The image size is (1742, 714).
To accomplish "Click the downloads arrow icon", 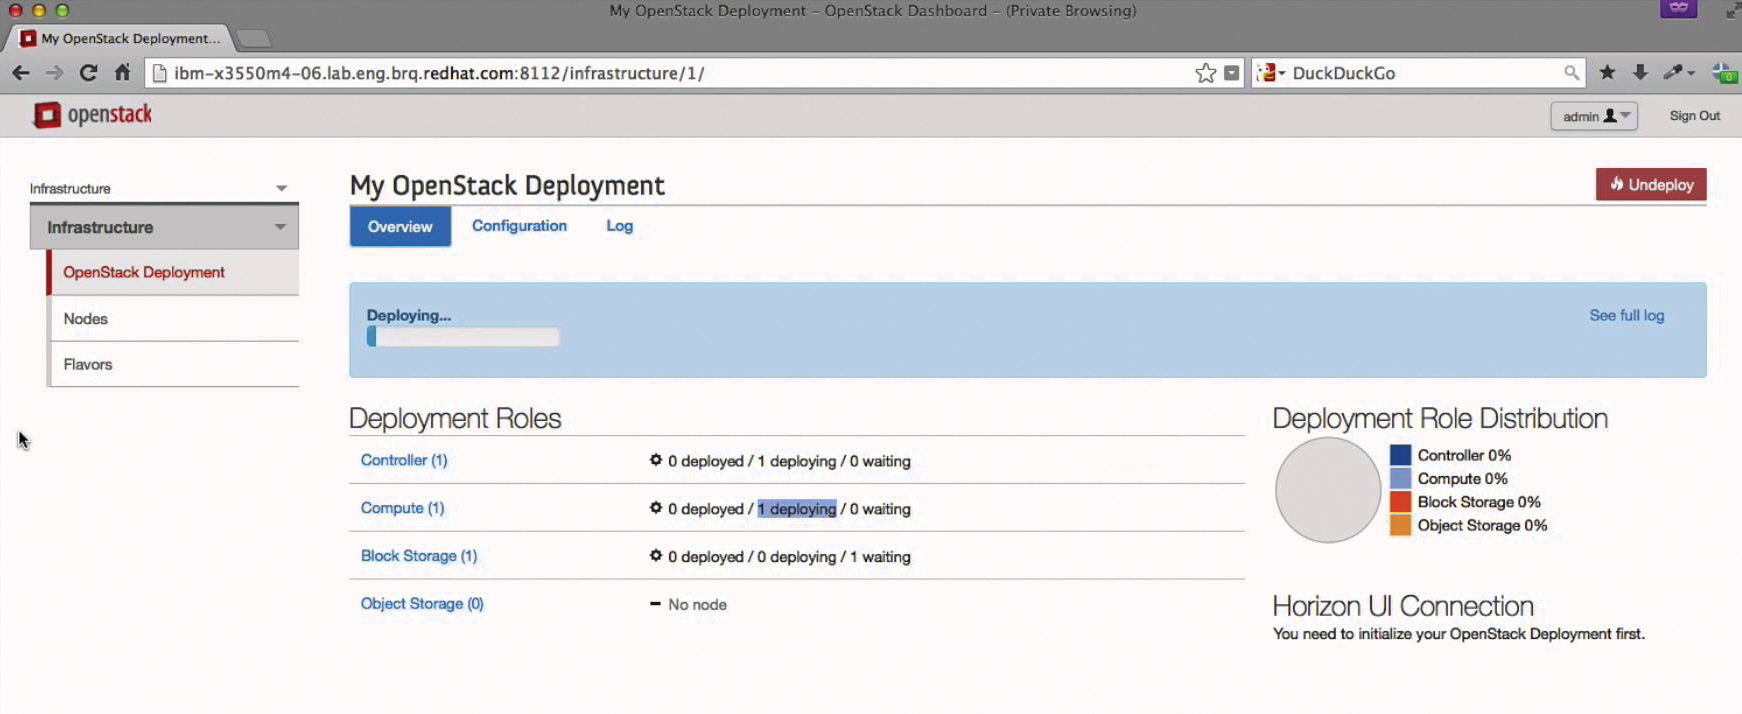I will click(x=1640, y=73).
